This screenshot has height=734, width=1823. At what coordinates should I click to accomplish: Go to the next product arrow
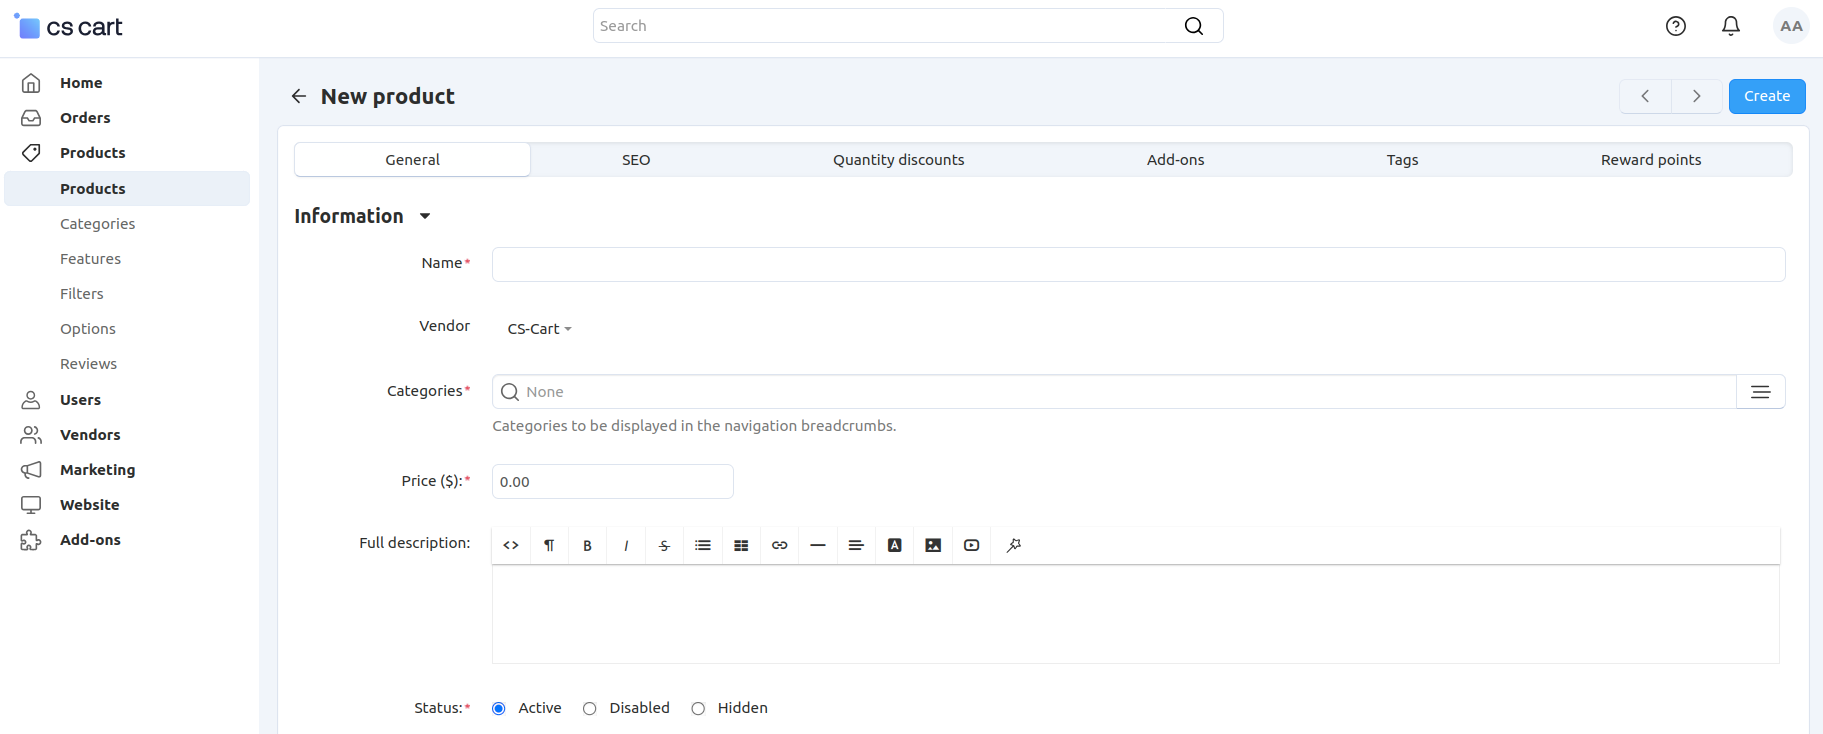click(1697, 96)
